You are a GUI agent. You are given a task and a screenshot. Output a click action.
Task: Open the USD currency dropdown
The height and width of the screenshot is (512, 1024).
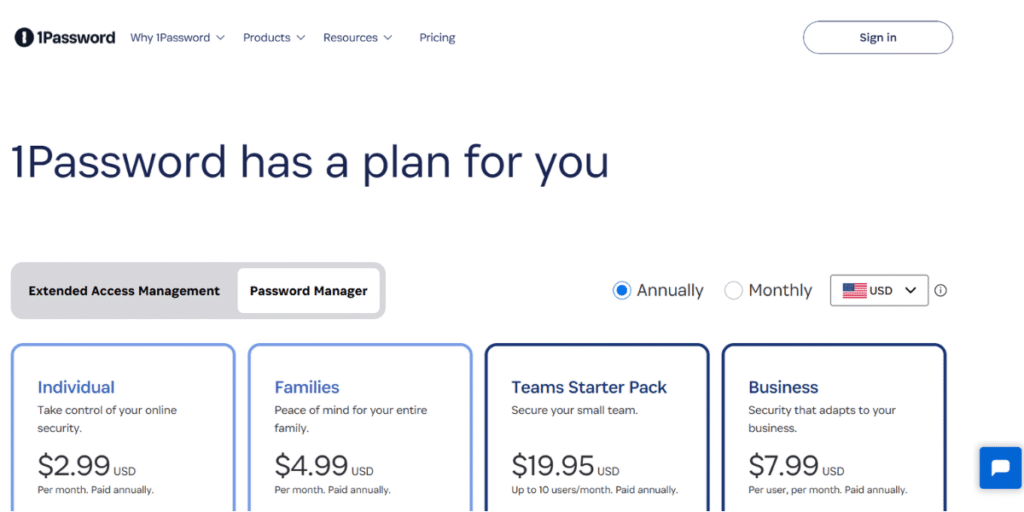click(879, 291)
